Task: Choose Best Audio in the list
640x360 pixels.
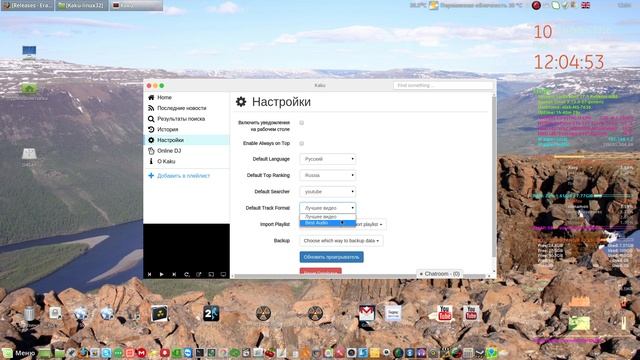Action: (x=328, y=223)
